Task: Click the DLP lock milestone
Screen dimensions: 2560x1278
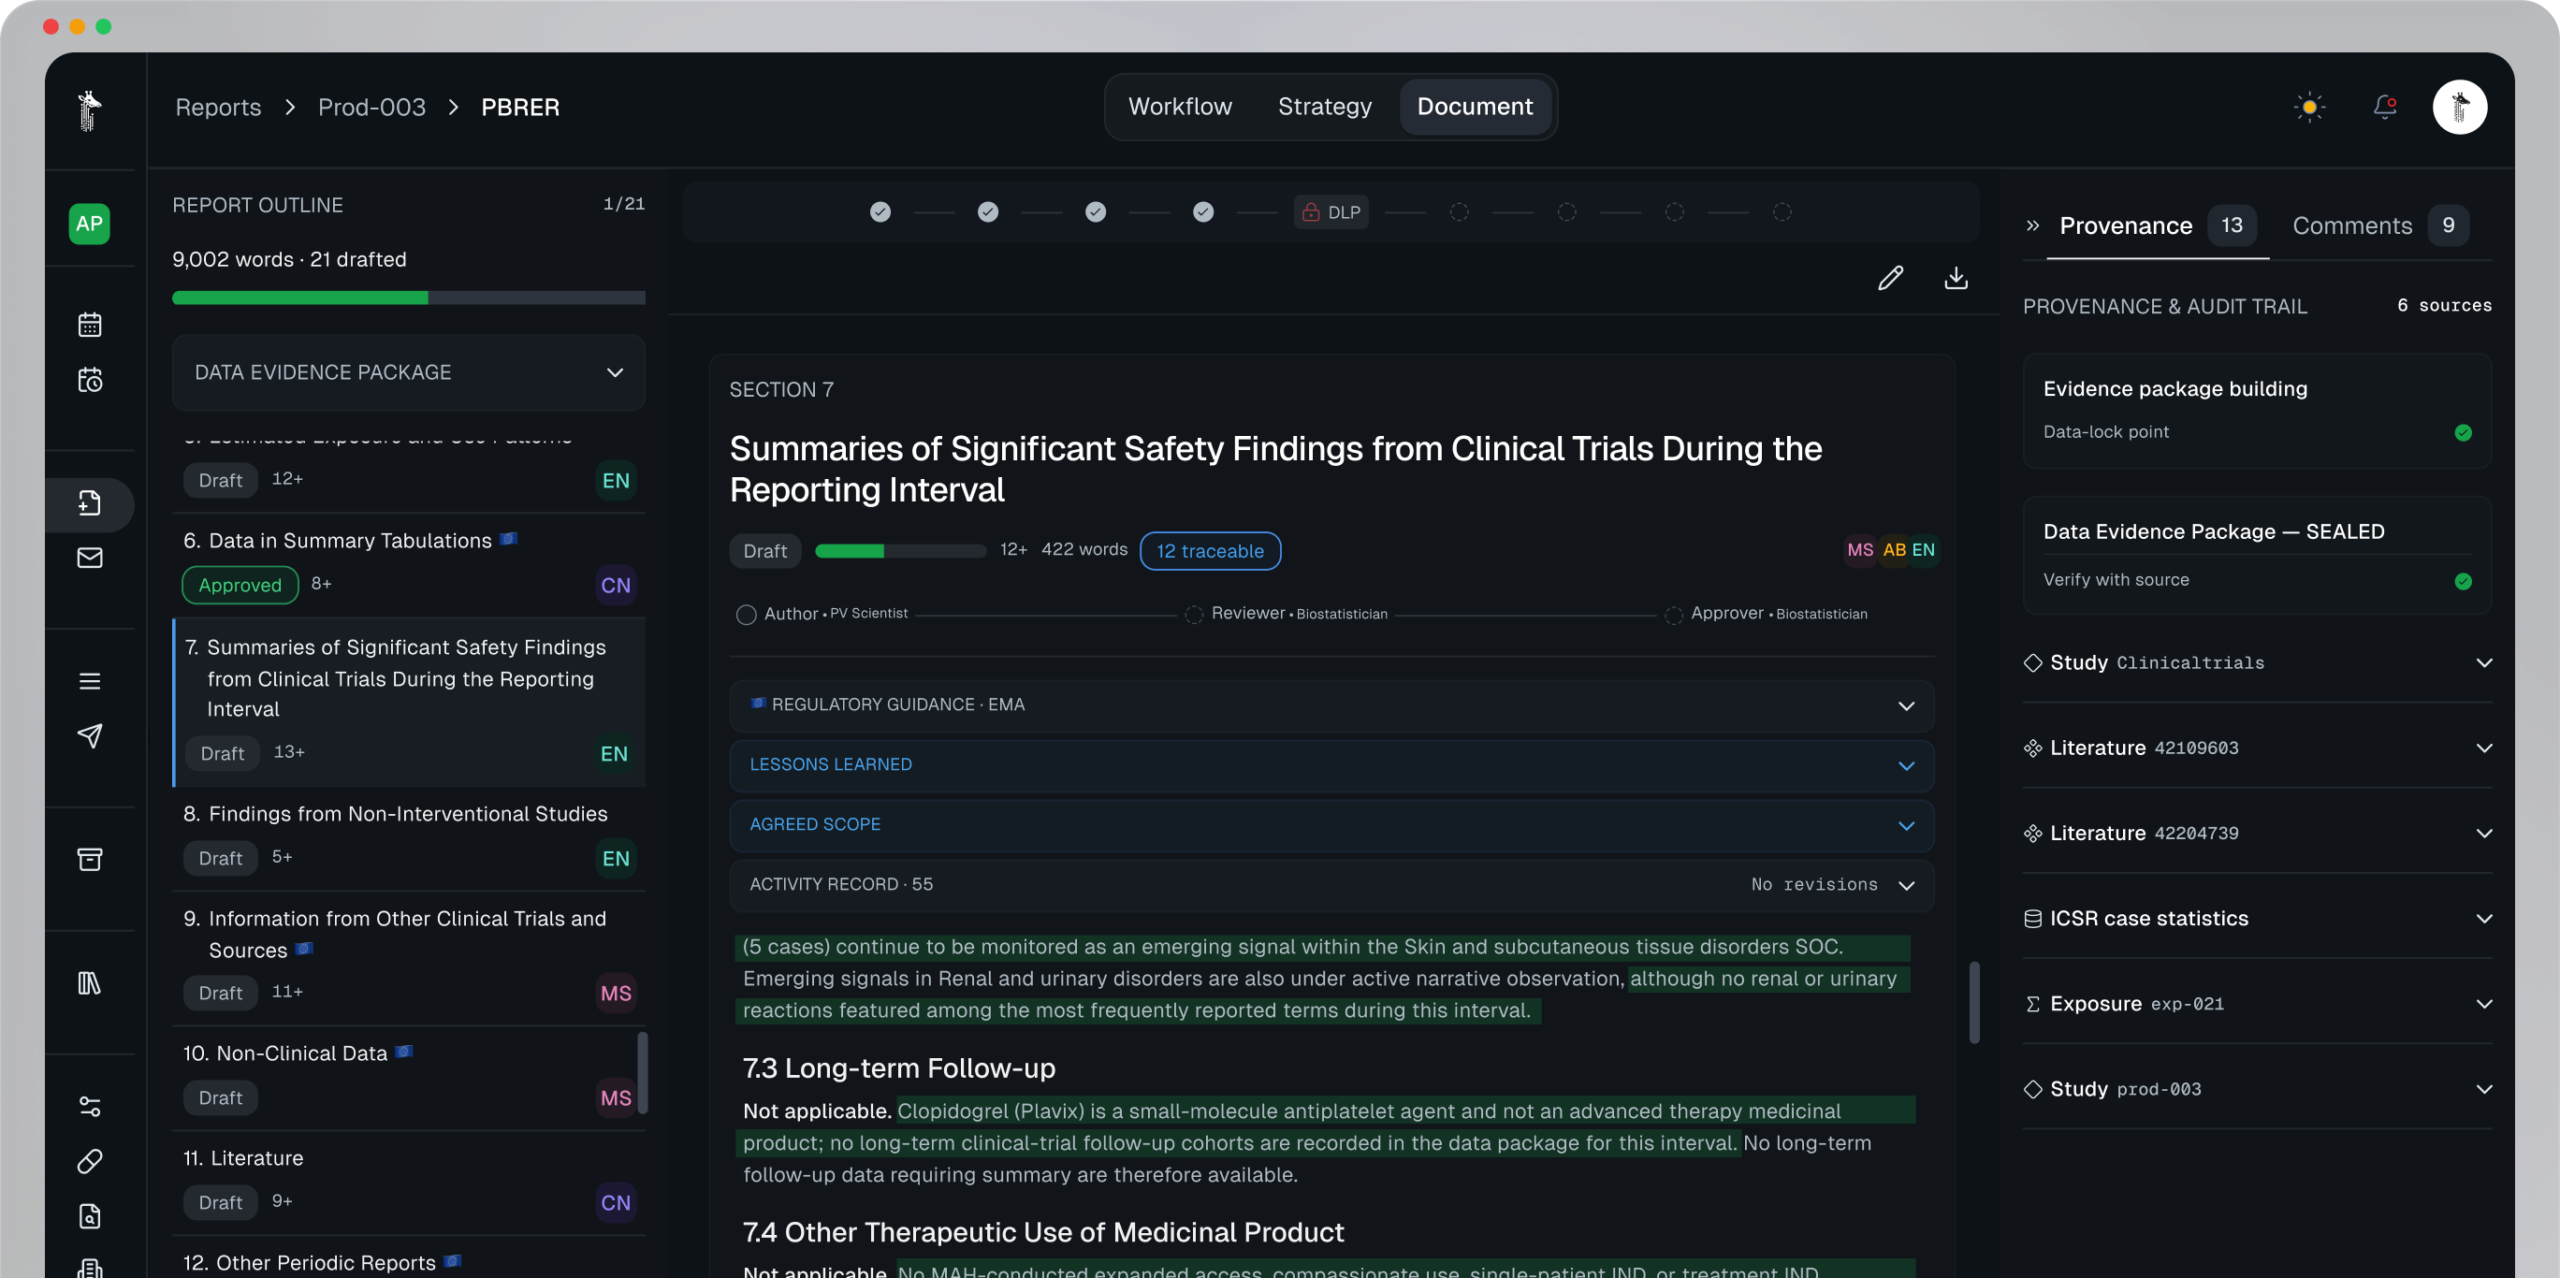Action: [x=1331, y=212]
